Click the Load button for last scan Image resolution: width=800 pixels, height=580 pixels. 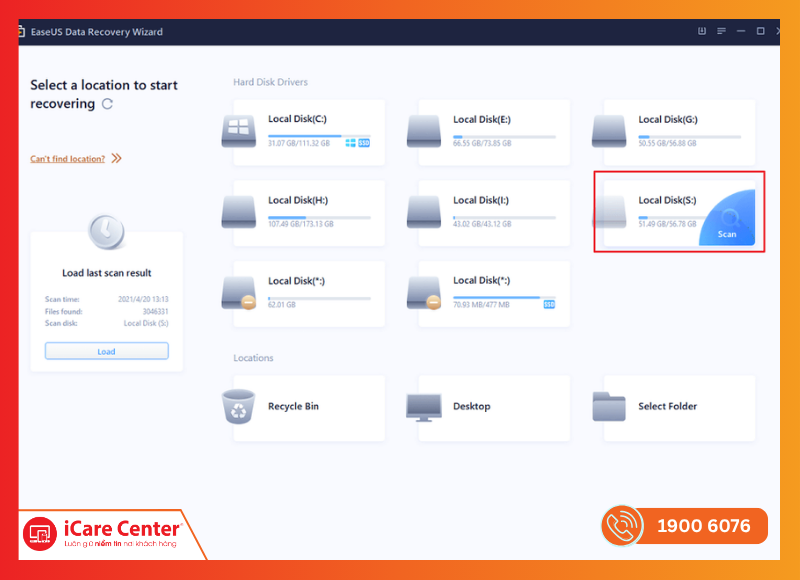click(x=106, y=351)
